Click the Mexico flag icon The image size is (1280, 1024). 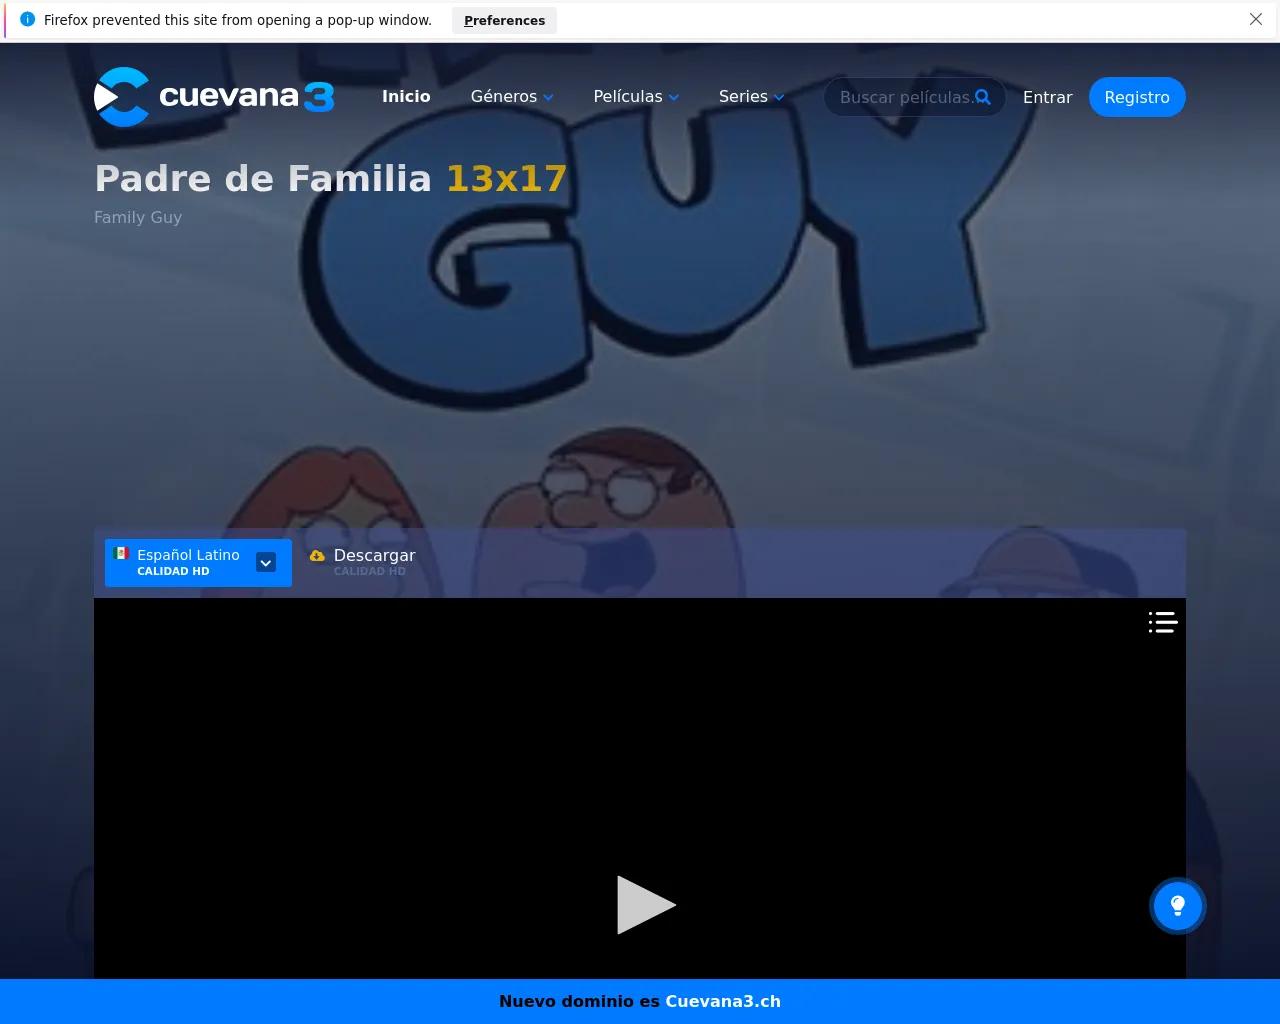(122, 553)
